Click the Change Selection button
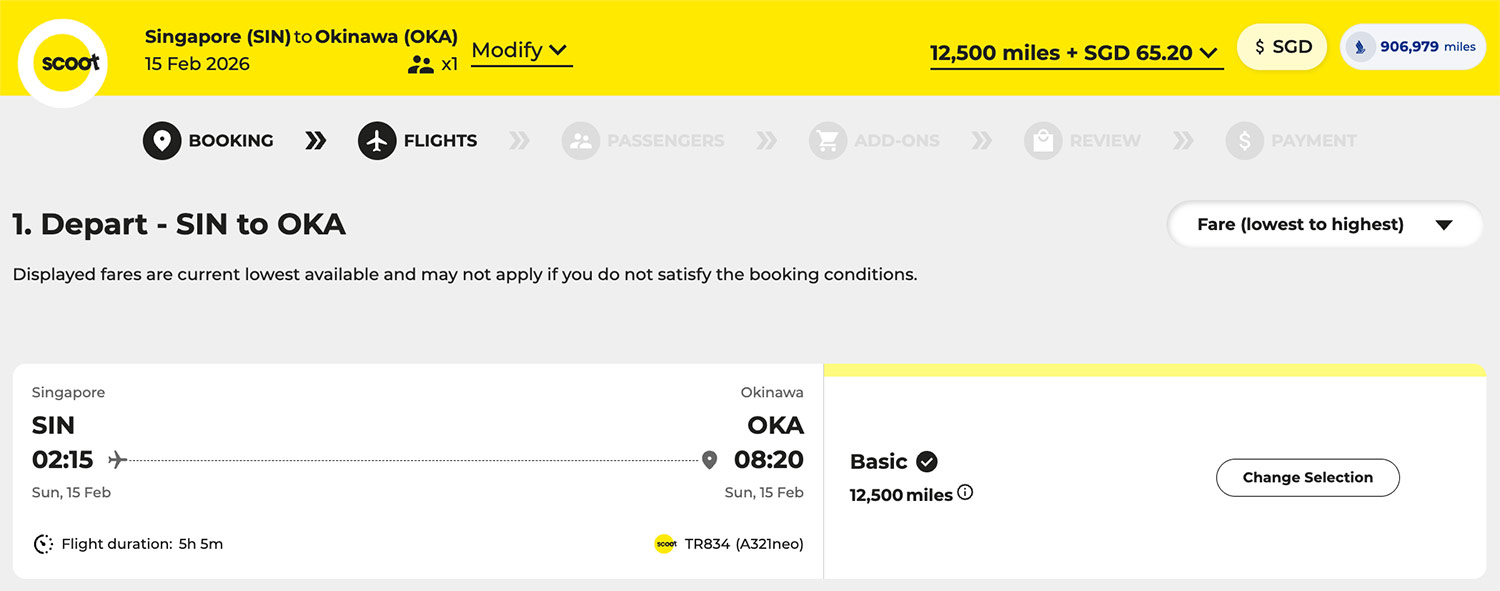The height and width of the screenshot is (591, 1500). pyautogui.click(x=1307, y=477)
